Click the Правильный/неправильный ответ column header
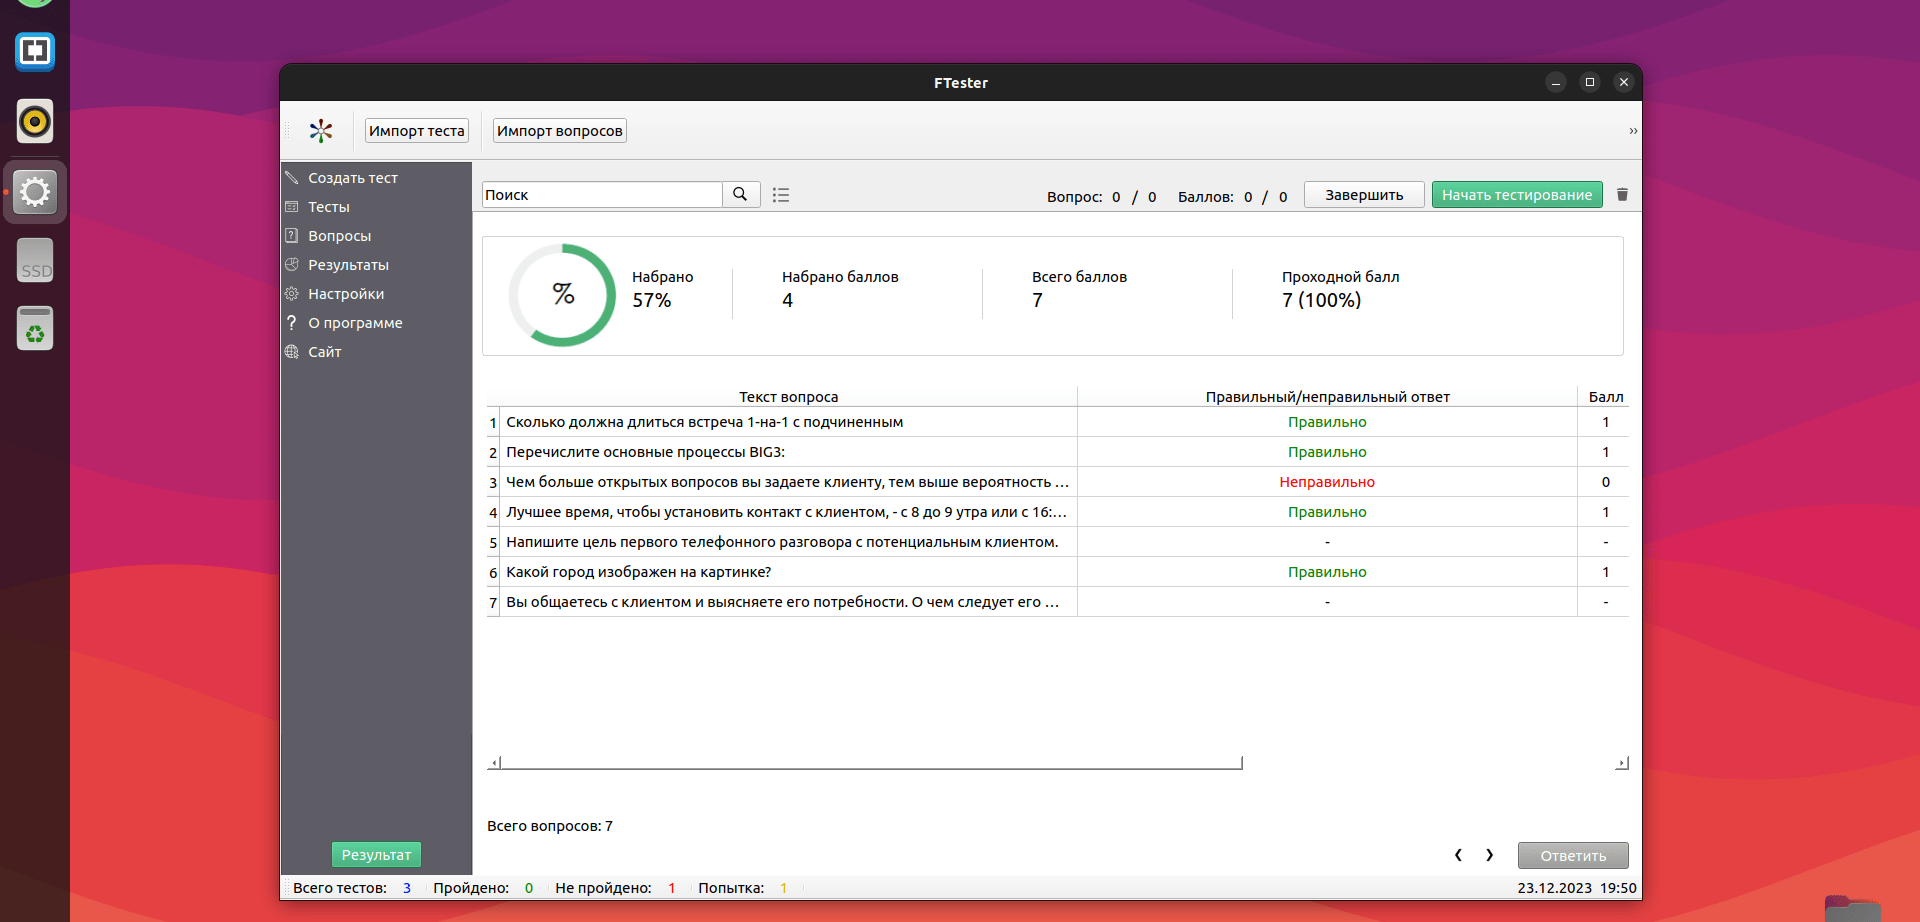Screen dimensions: 1920x922 tap(1327, 397)
